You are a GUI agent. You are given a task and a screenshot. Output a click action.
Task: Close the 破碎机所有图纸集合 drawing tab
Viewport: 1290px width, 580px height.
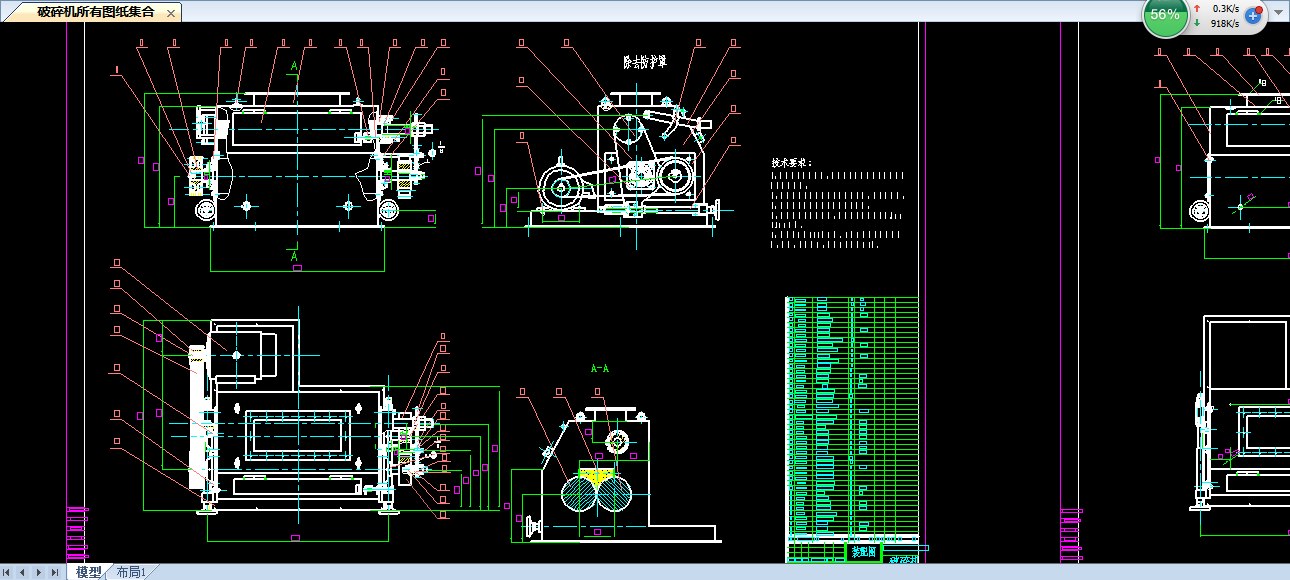[x=171, y=13]
